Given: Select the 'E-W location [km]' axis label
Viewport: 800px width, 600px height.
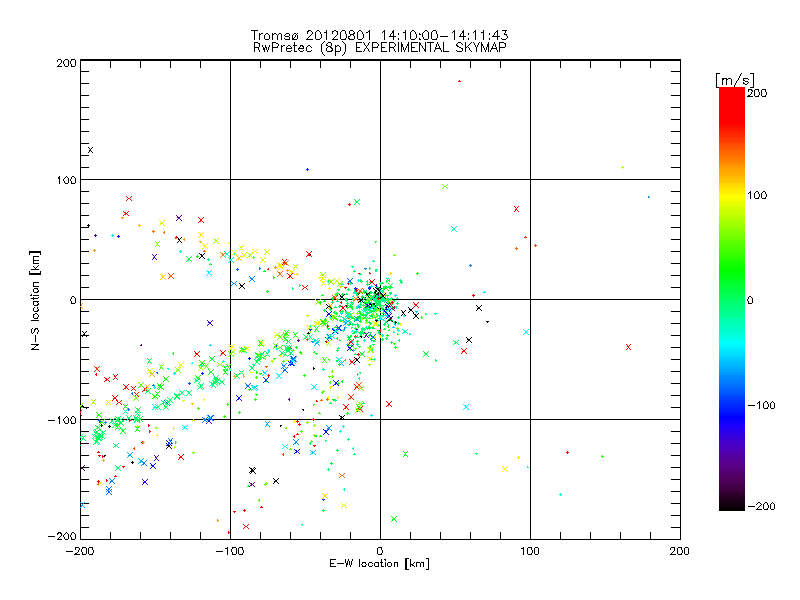Looking at the screenshot, I should click(x=379, y=564).
